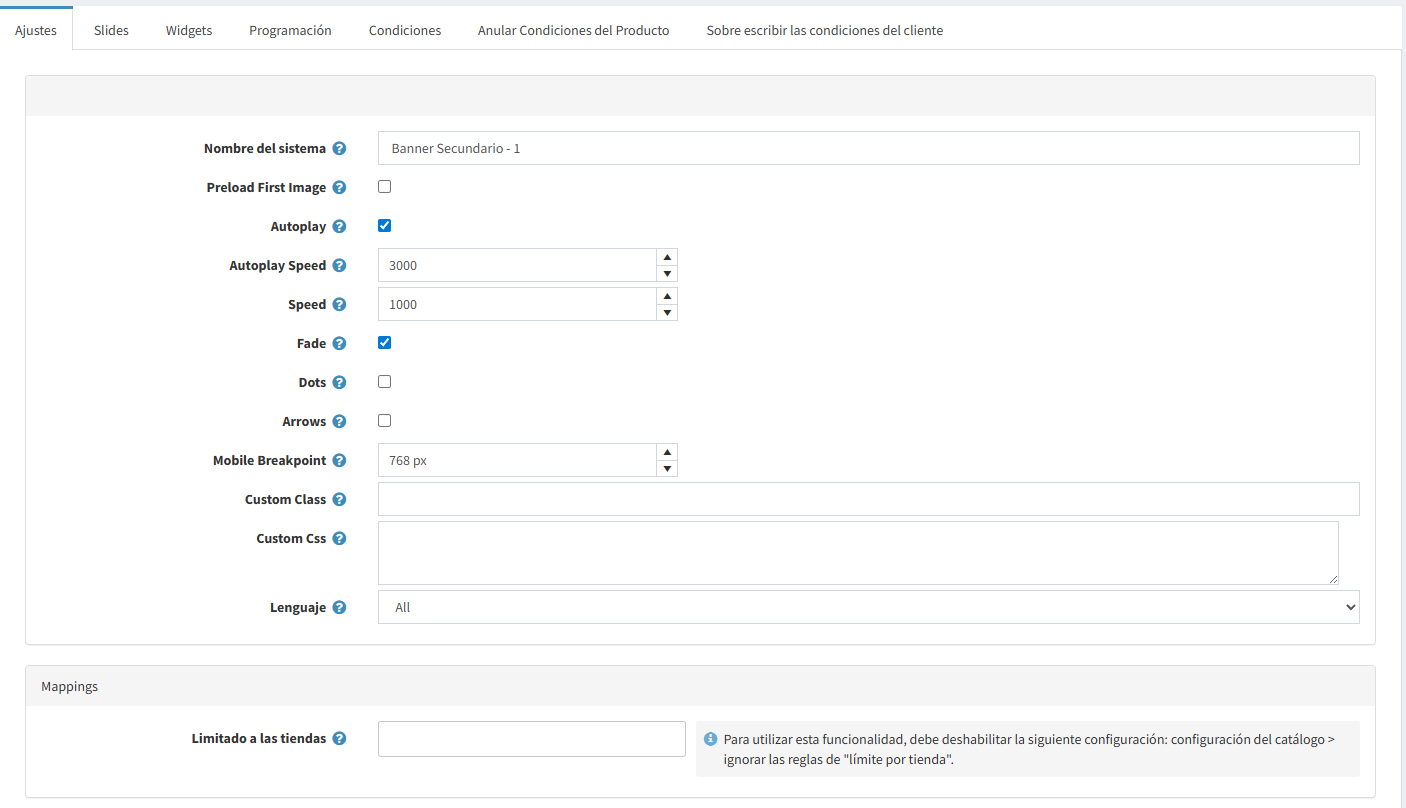Click the Lenguaje help icon
Screen dimensions: 1406x808
339,608
